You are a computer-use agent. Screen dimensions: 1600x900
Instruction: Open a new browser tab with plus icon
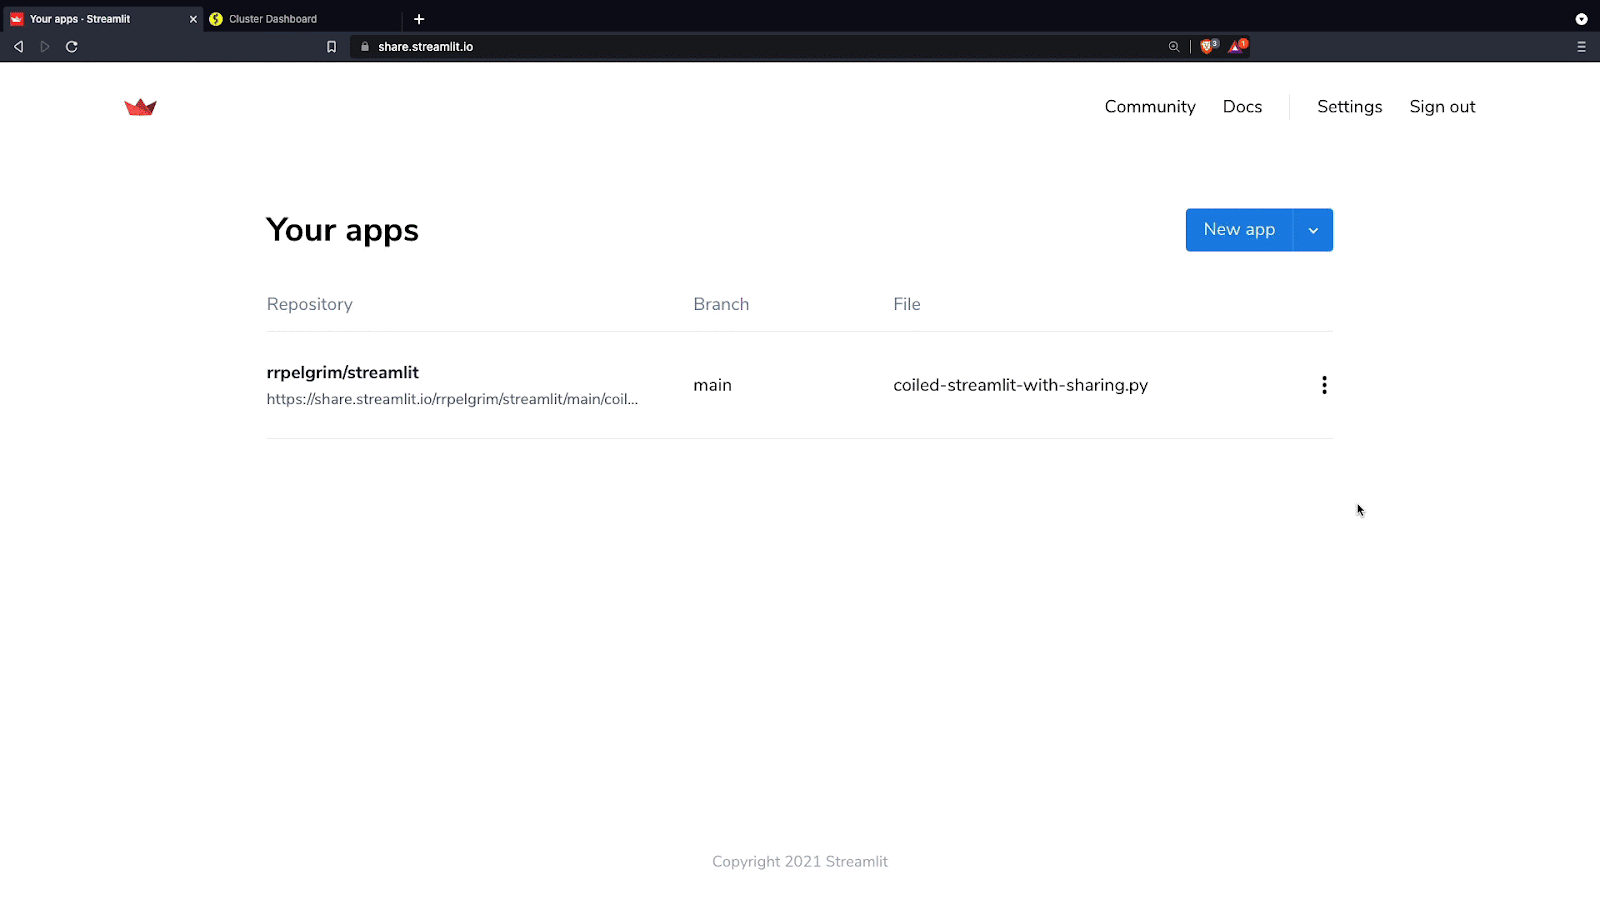[x=419, y=19]
